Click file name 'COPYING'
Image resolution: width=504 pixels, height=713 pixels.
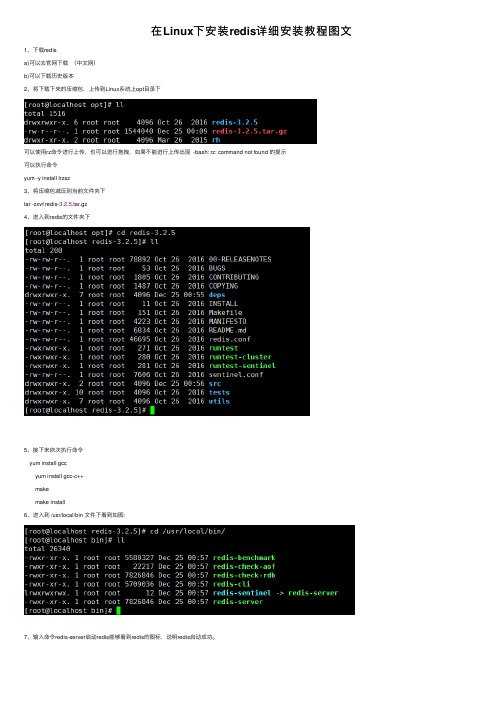223,286
